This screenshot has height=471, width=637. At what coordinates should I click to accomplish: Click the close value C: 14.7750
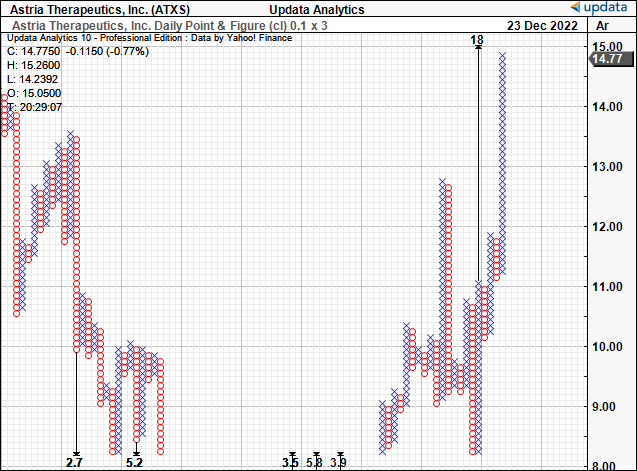pos(33,52)
